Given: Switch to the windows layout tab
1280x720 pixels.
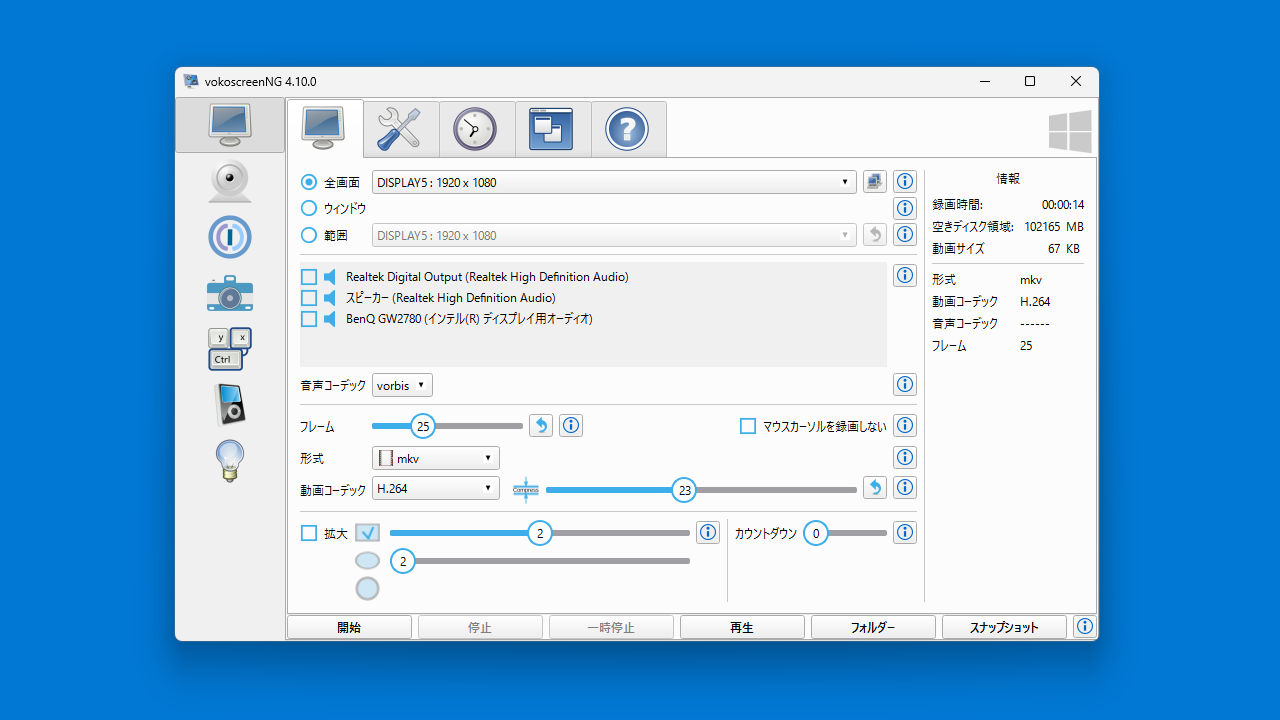Looking at the screenshot, I should click(x=553, y=129).
